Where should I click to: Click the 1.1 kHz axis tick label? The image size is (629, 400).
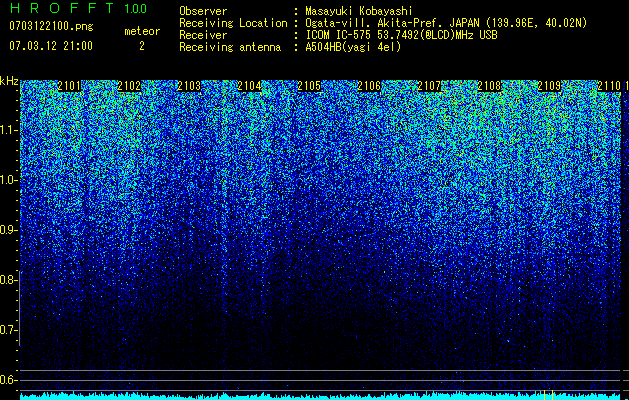pos(9,130)
